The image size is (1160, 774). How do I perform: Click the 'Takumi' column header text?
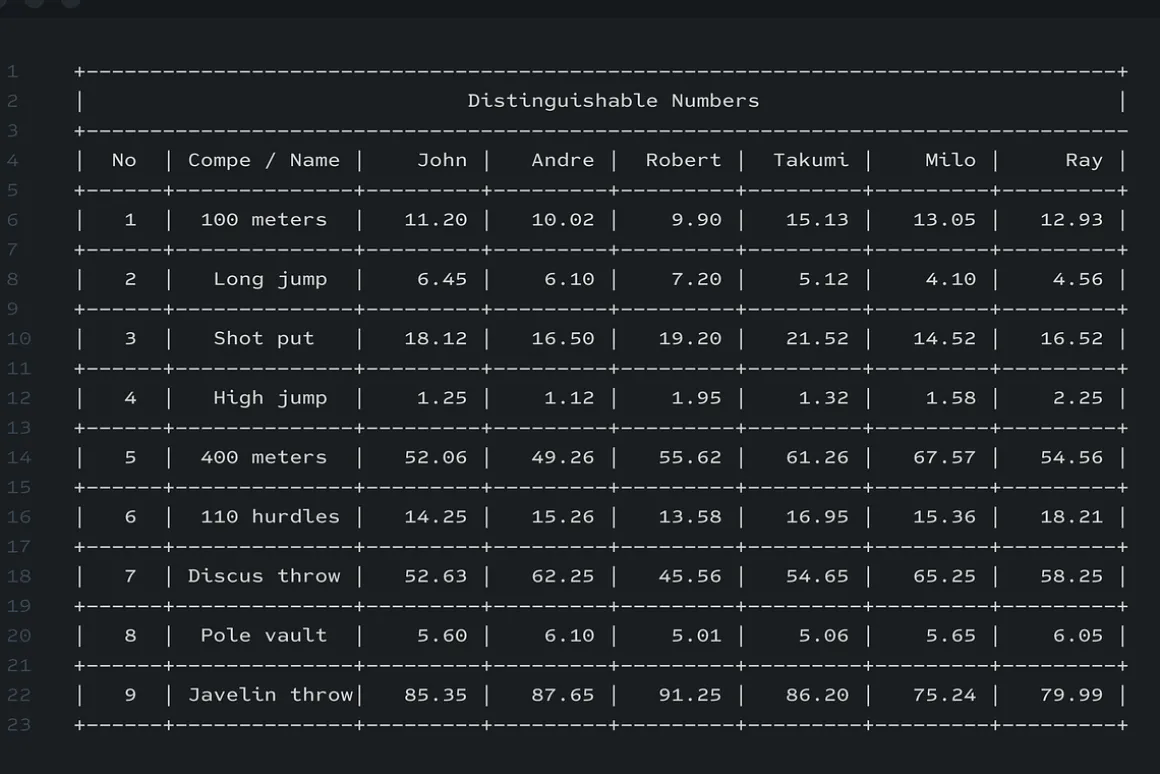[811, 161]
